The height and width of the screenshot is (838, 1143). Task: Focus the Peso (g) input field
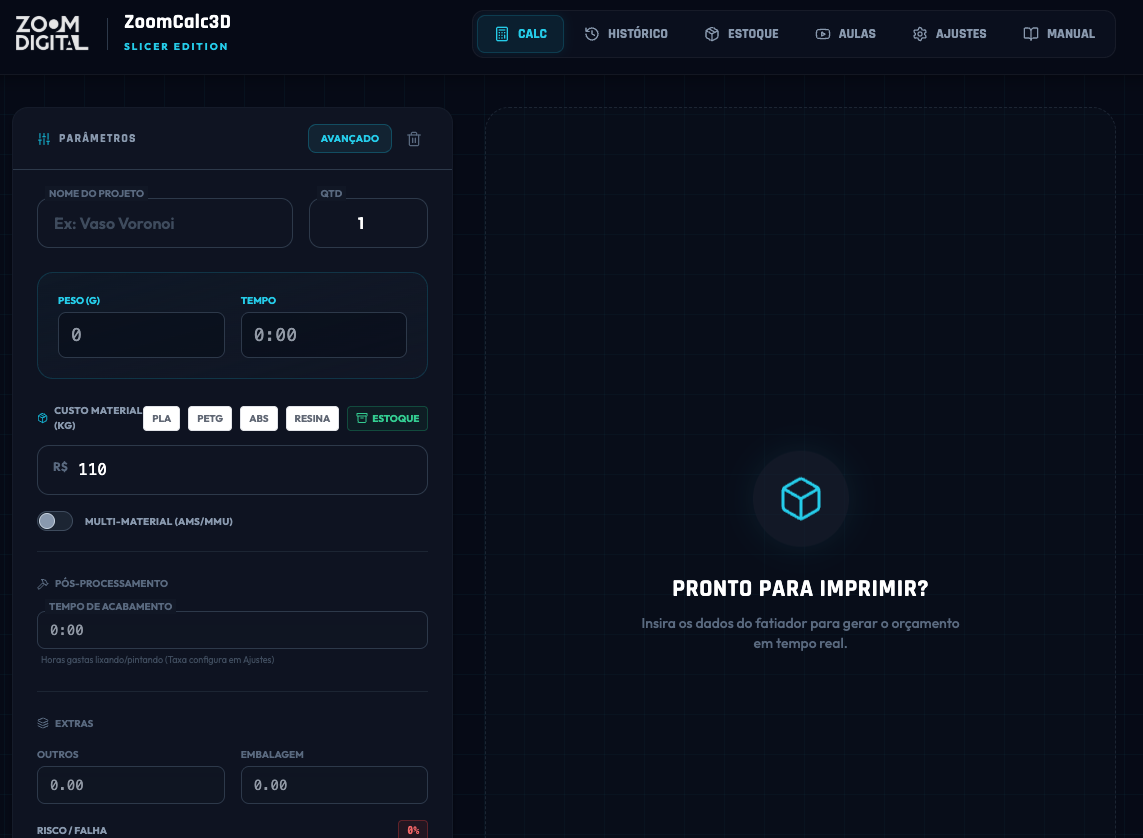coord(141,335)
